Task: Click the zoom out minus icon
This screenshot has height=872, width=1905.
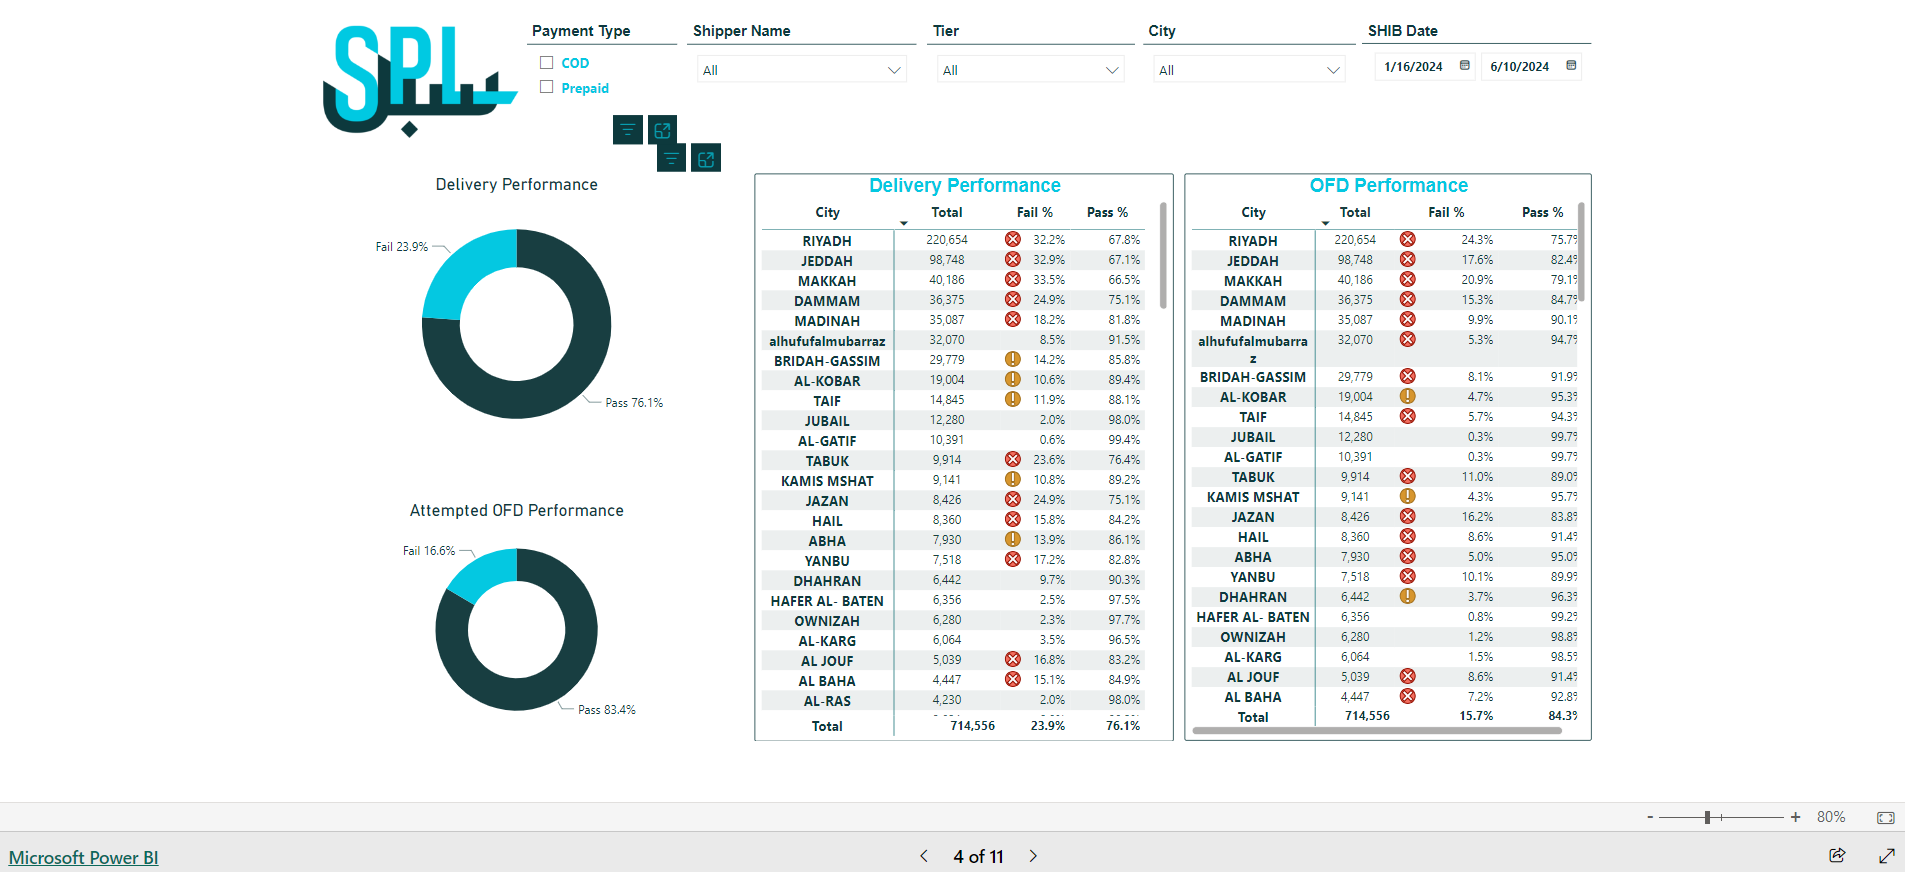Action: (x=1650, y=817)
